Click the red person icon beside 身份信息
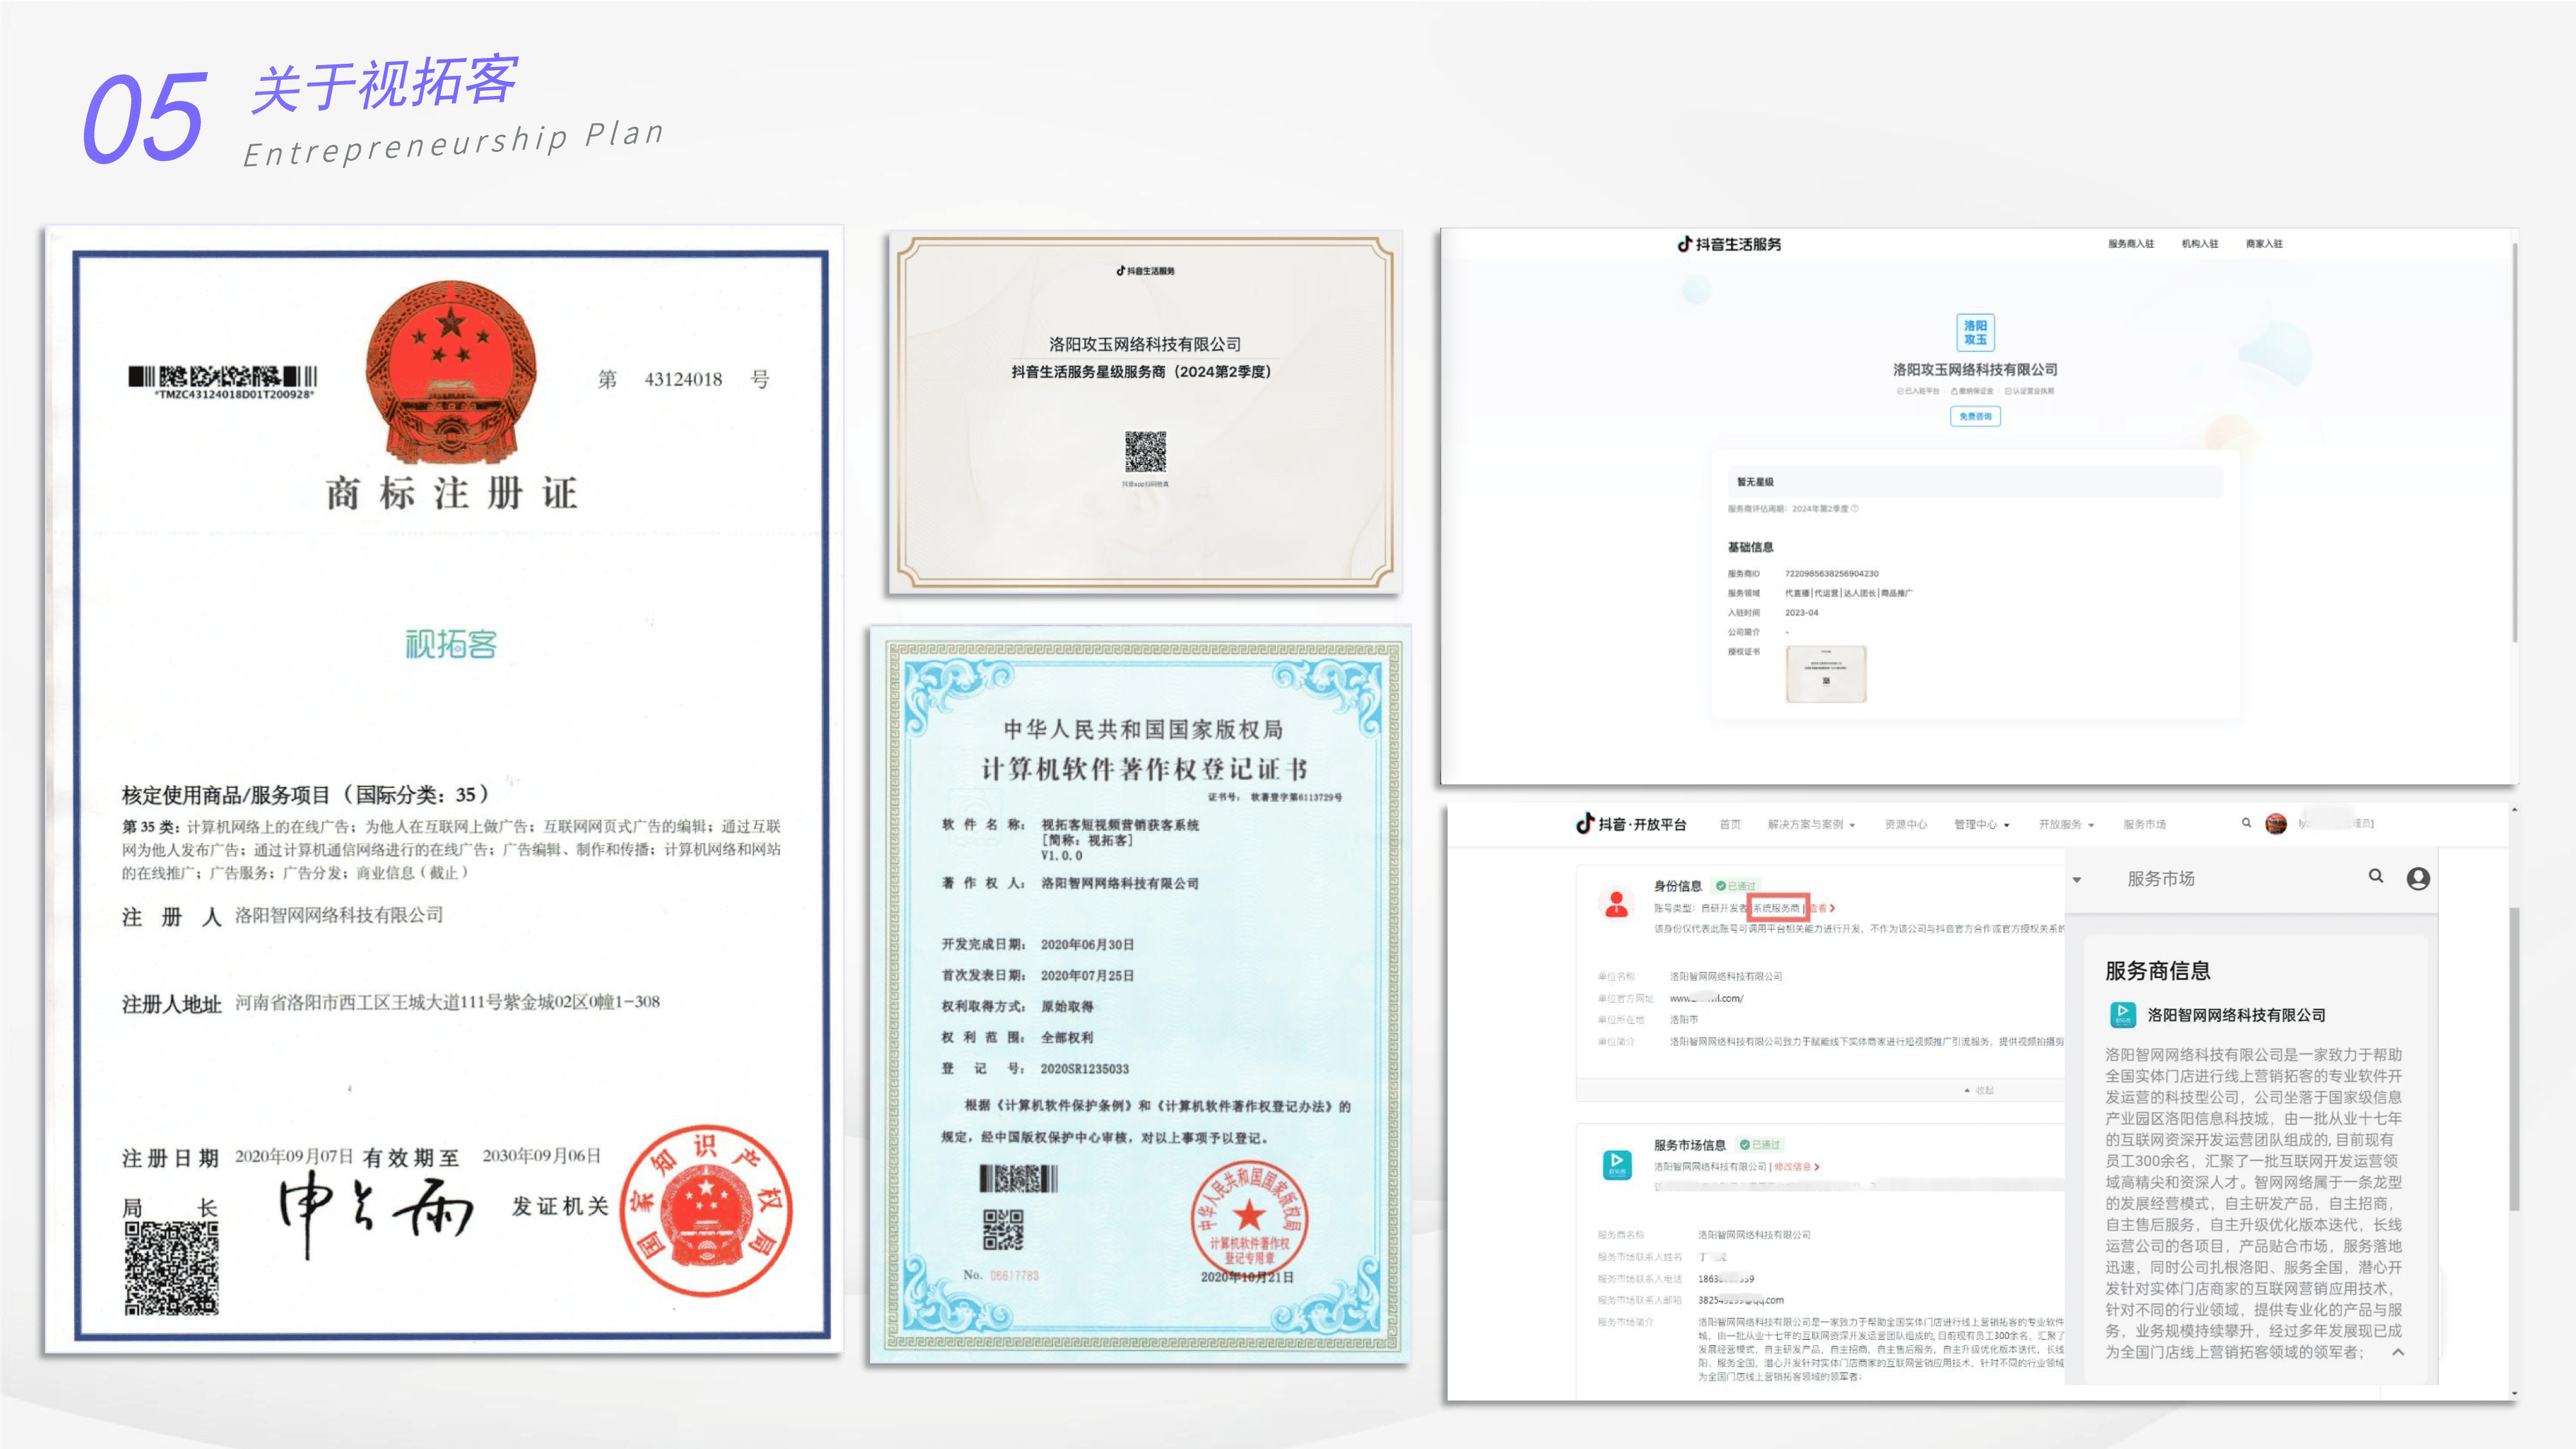Screen dimensions: 2576x1449 pos(1616,903)
